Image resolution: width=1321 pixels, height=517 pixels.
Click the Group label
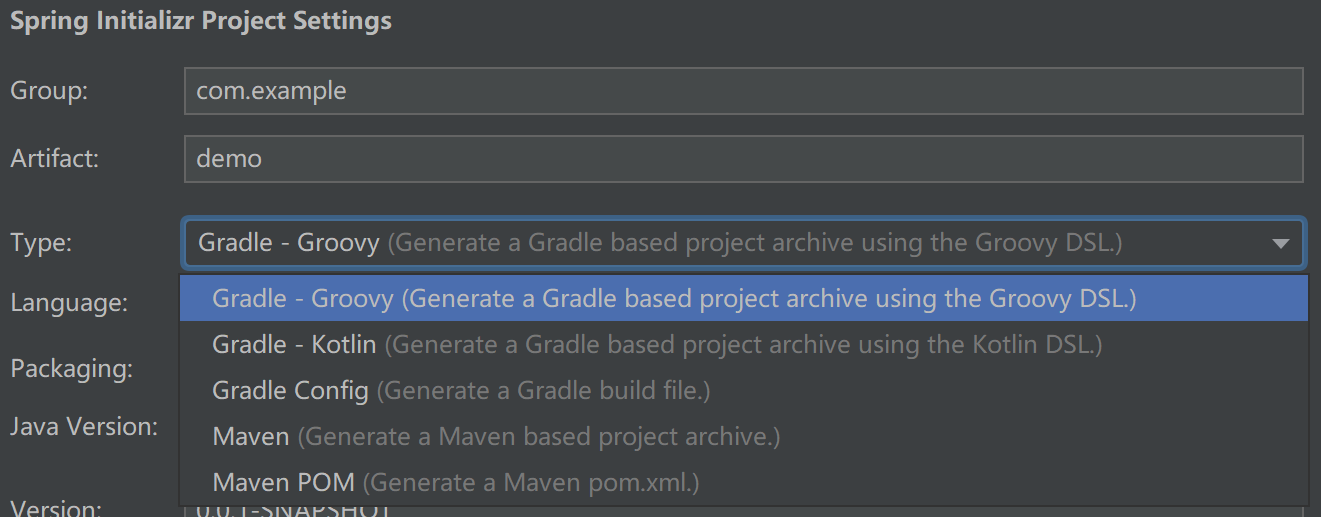[x=49, y=91]
